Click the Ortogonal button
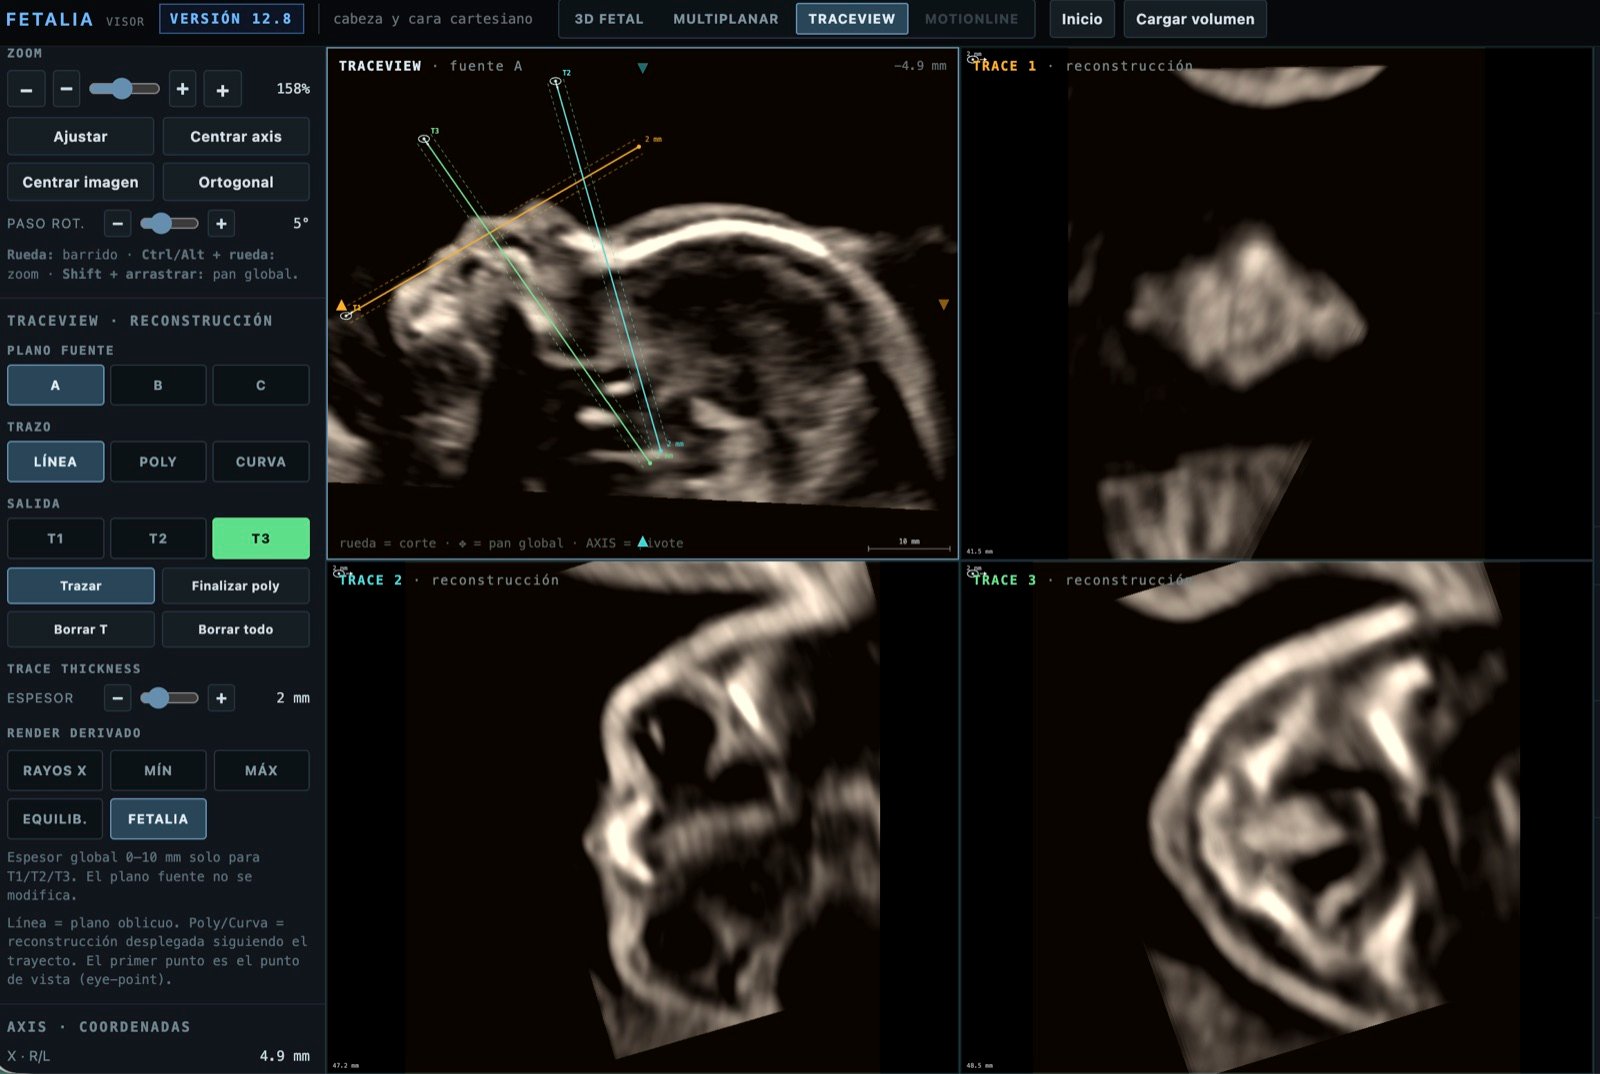Image resolution: width=1600 pixels, height=1074 pixels. click(x=236, y=182)
